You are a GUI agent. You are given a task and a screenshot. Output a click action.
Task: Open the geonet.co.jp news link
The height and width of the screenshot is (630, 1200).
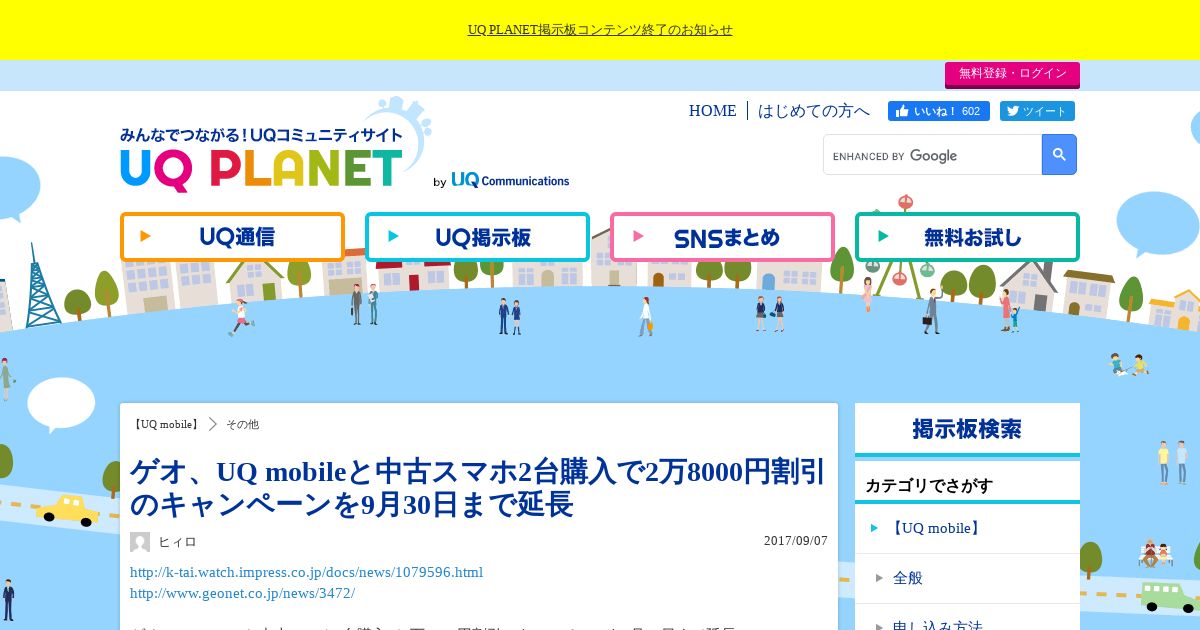(242, 593)
